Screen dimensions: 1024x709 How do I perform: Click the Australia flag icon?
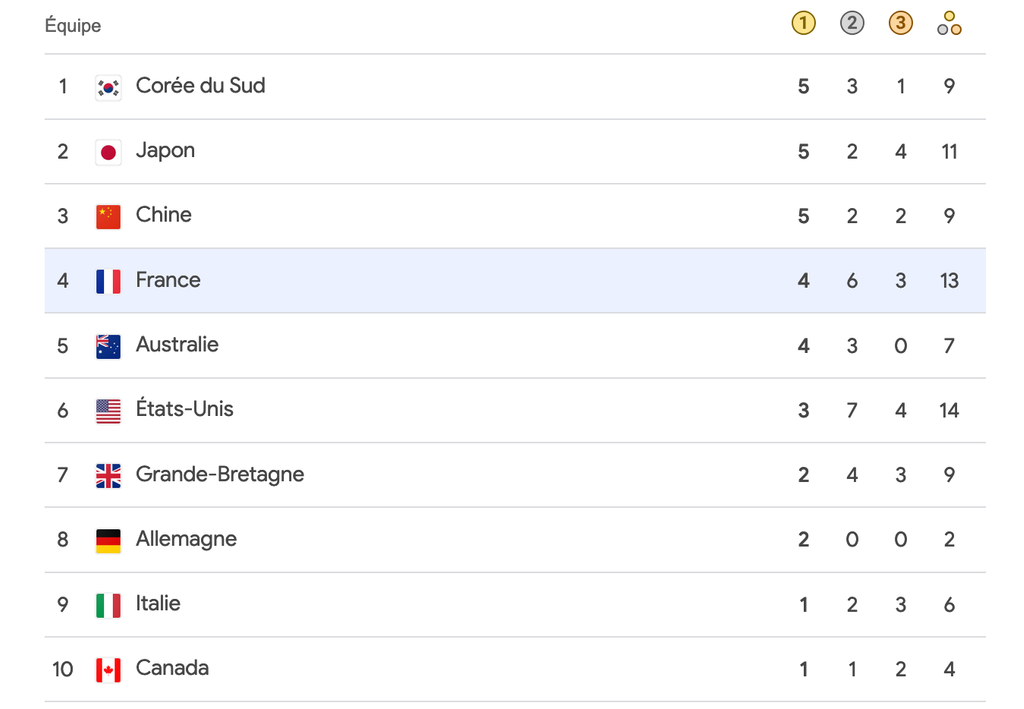[x=108, y=346]
